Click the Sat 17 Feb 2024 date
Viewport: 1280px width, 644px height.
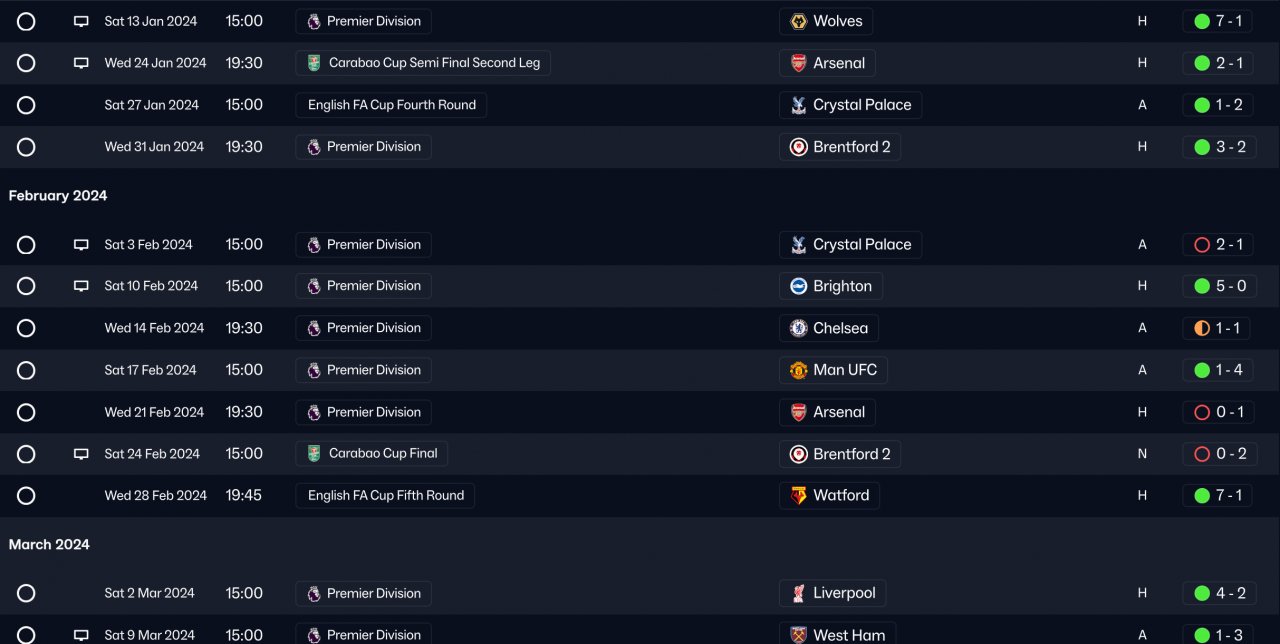[150, 370]
